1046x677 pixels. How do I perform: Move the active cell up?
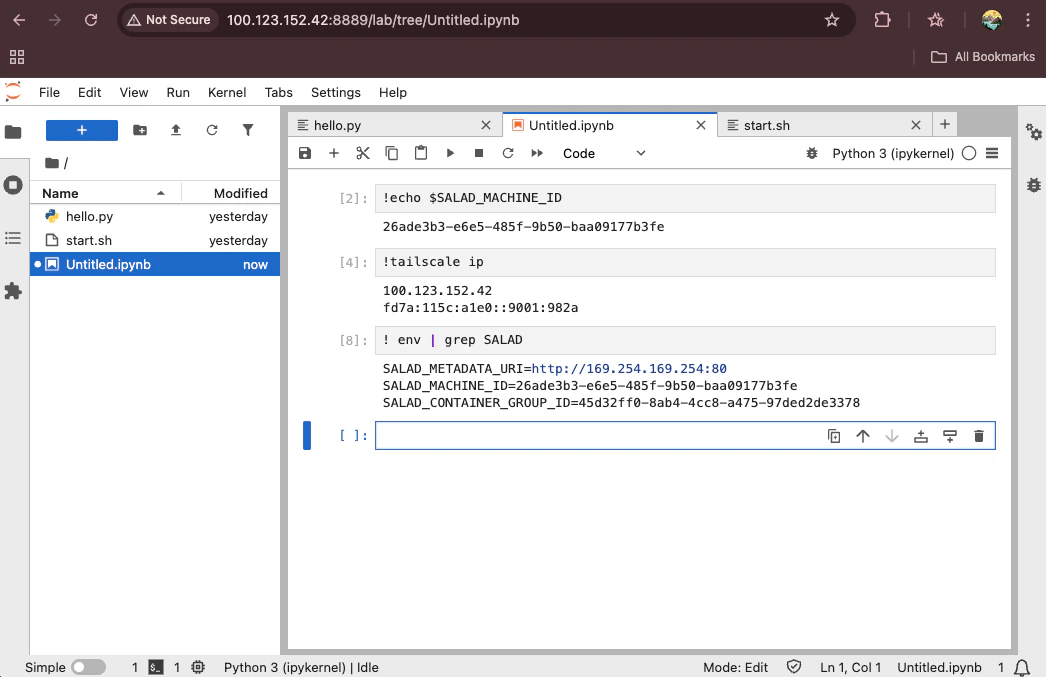[863, 436]
